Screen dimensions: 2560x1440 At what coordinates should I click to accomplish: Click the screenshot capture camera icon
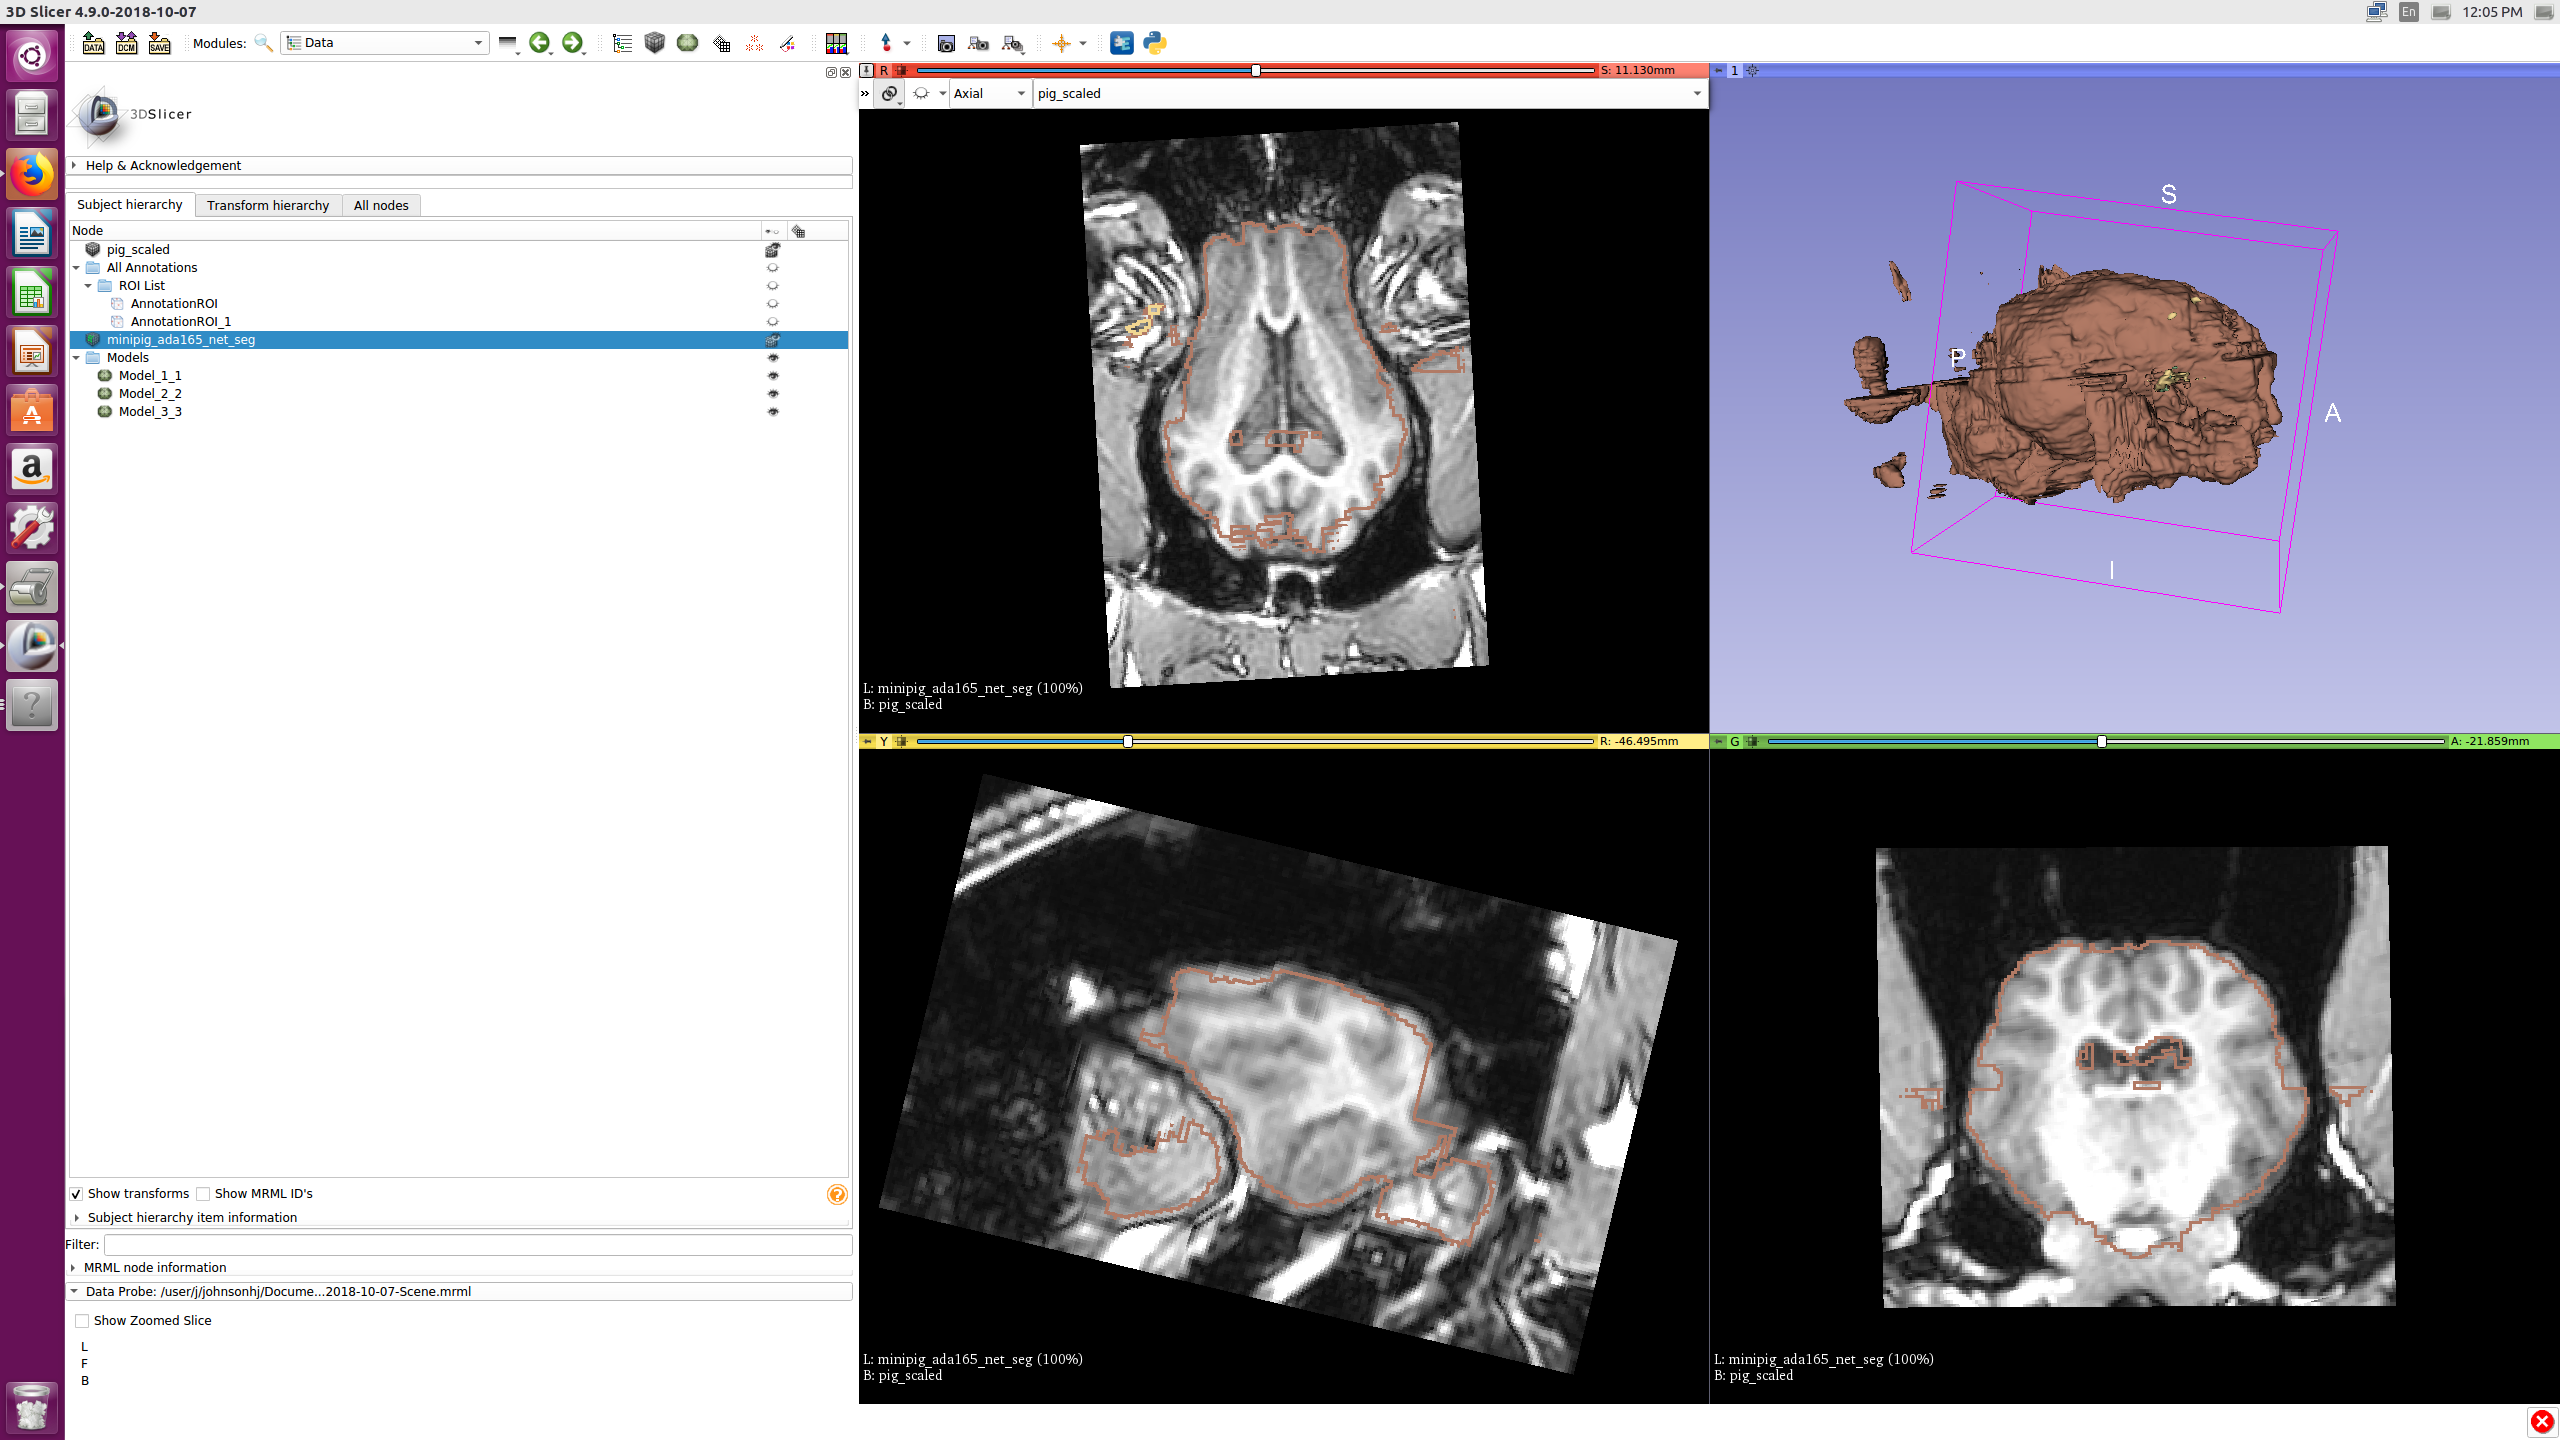coord(946,43)
